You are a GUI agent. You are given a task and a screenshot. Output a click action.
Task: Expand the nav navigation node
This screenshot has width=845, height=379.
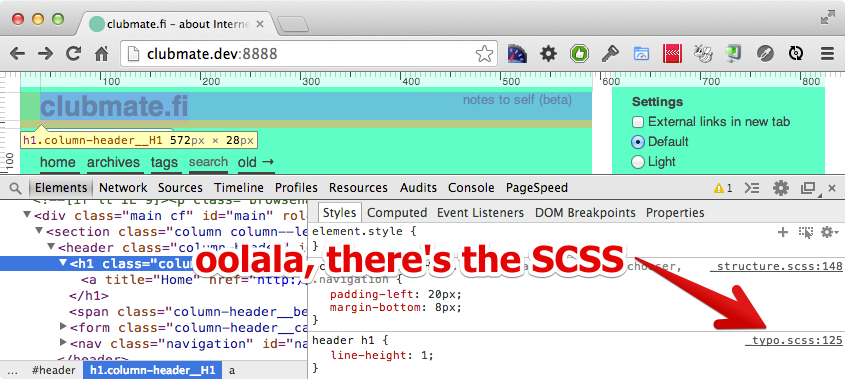(63, 342)
